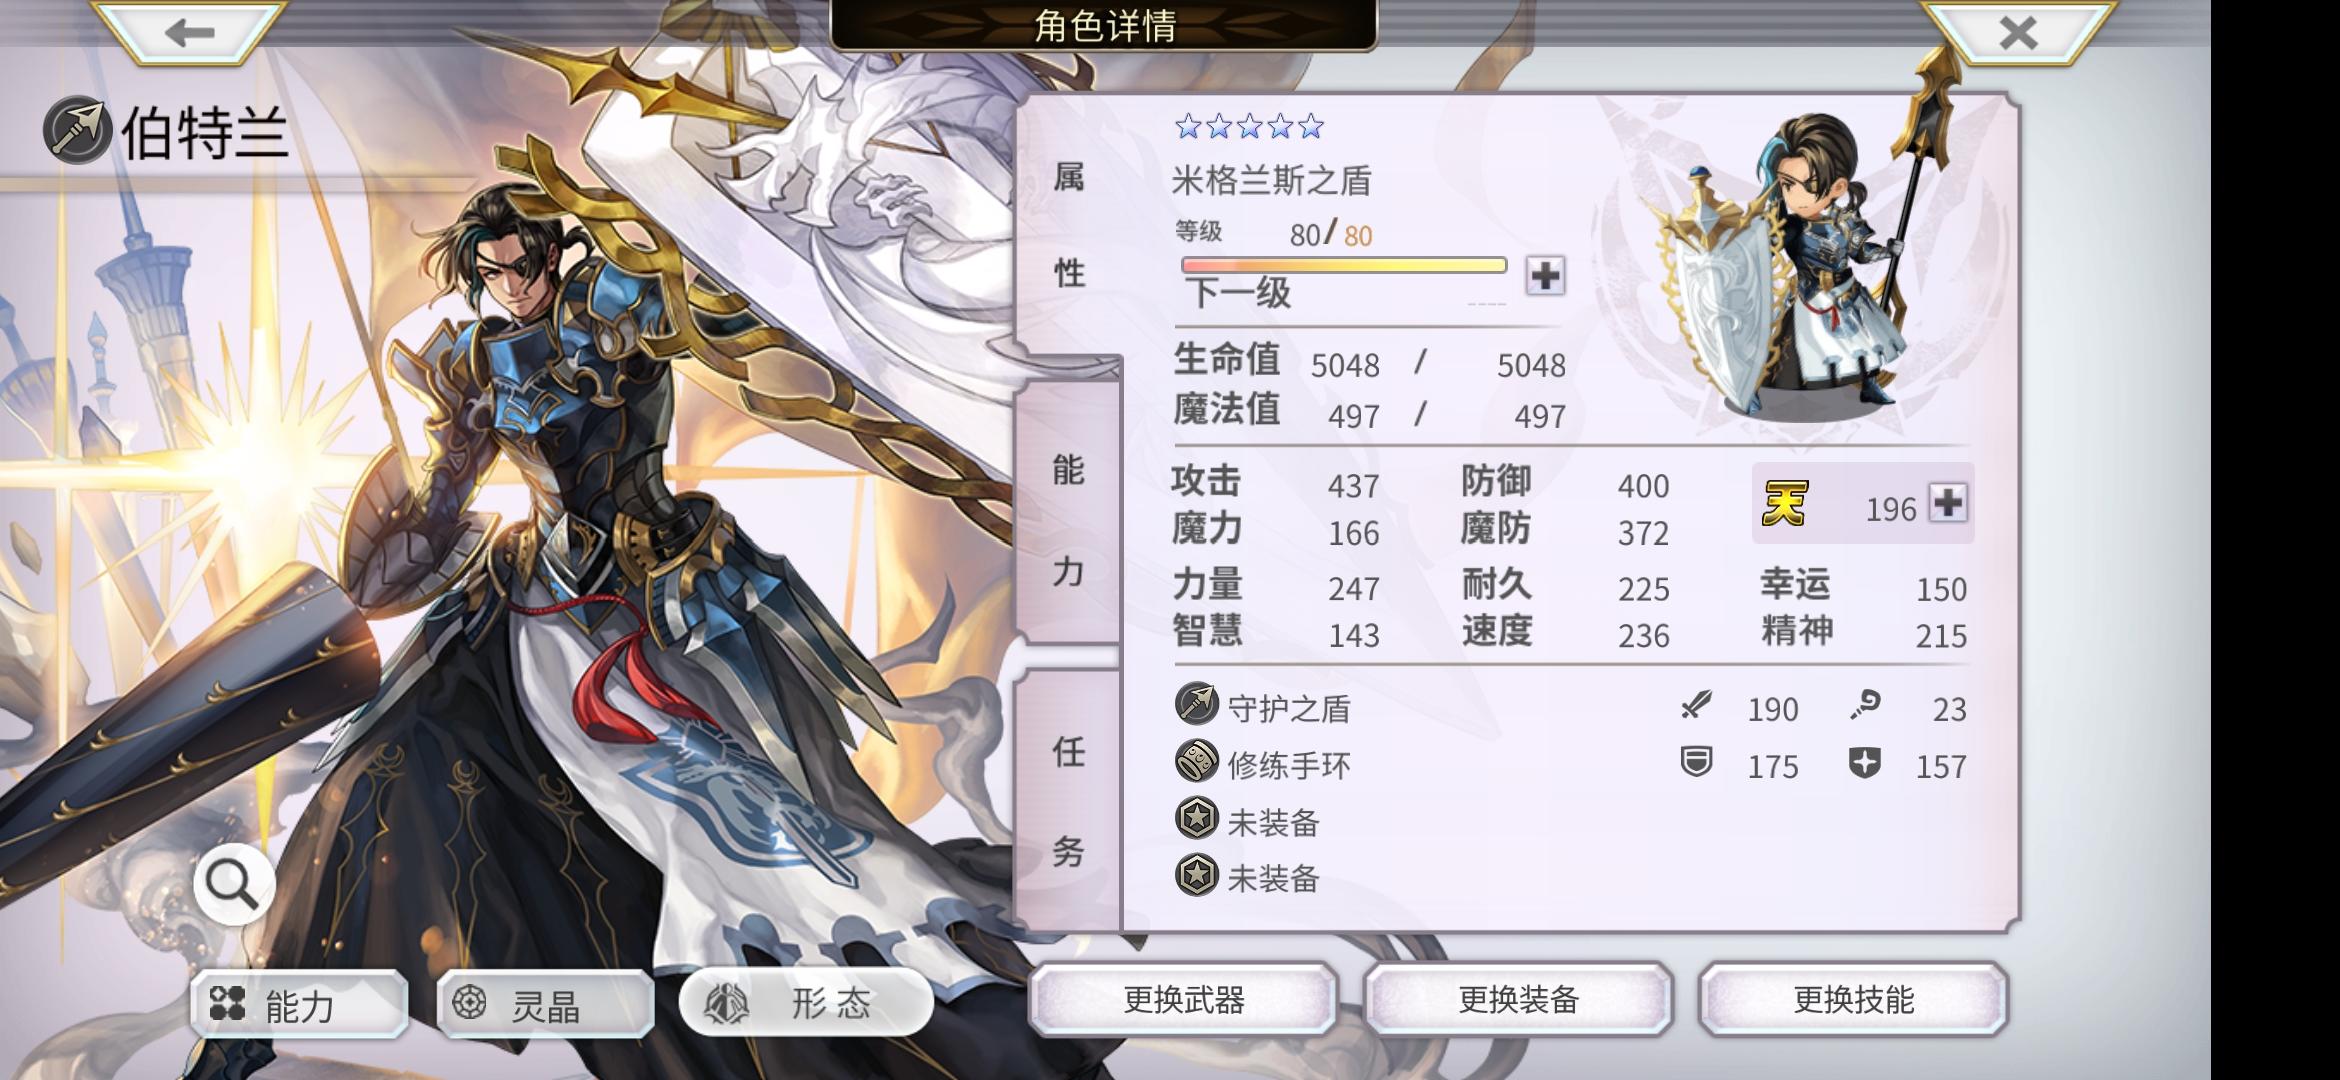Open the 形态 button

coord(806,1002)
